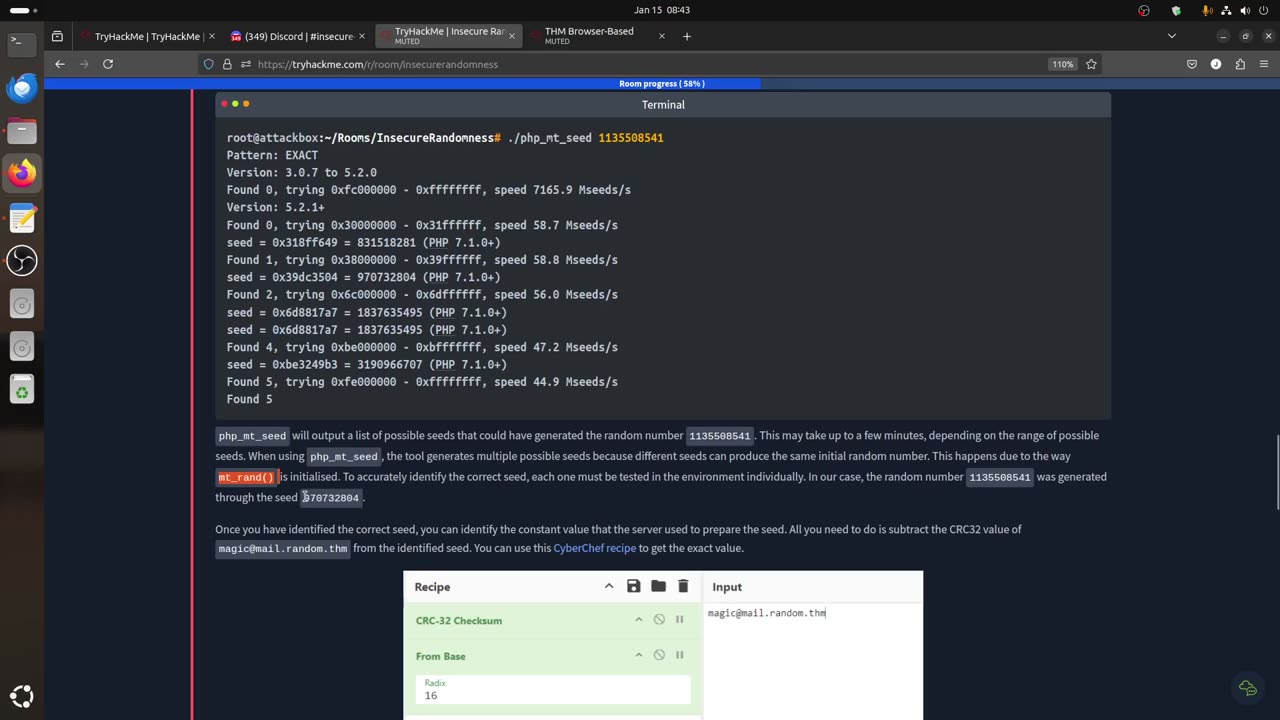Disable the CRC-32 Checksum operation
The height and width of the screenshot is (720, 1280).
659,620
